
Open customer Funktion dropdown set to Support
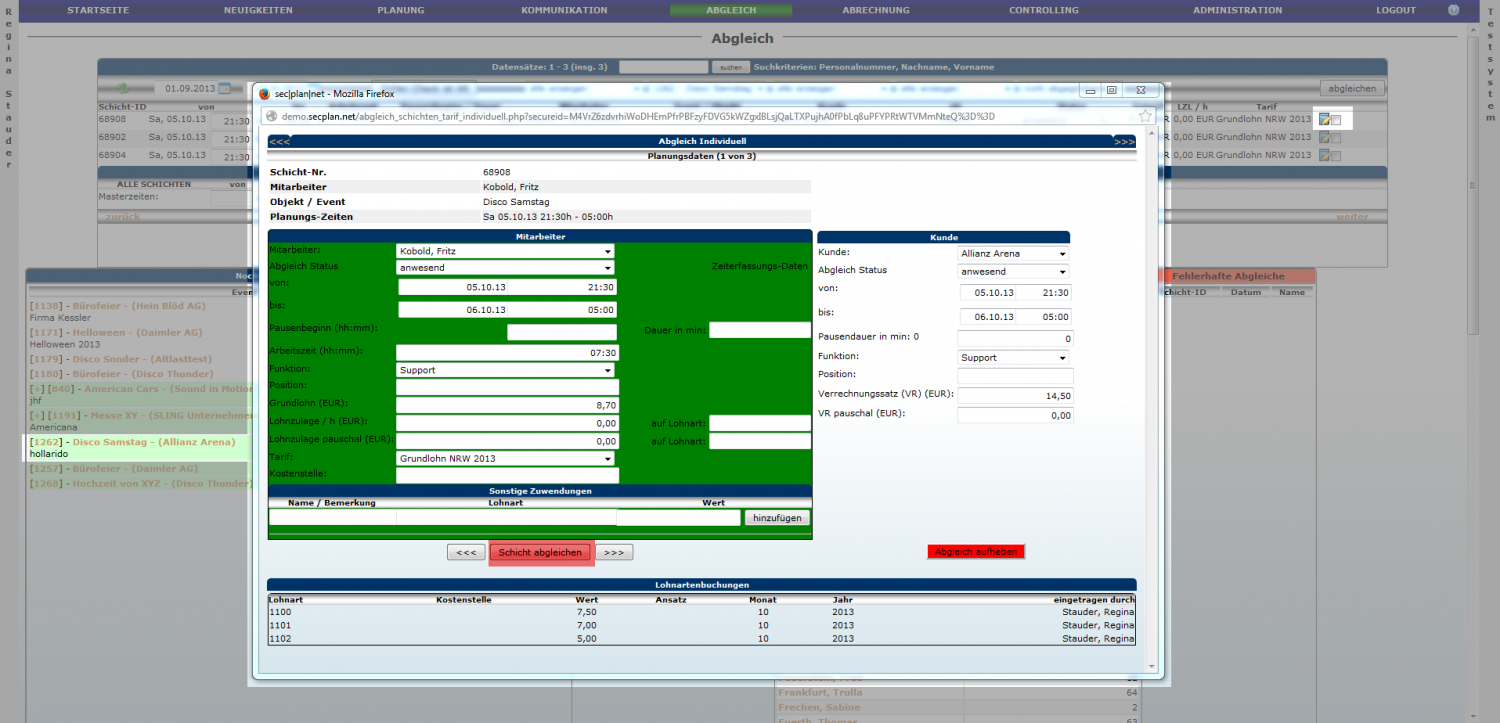[x=1013, y=357]
